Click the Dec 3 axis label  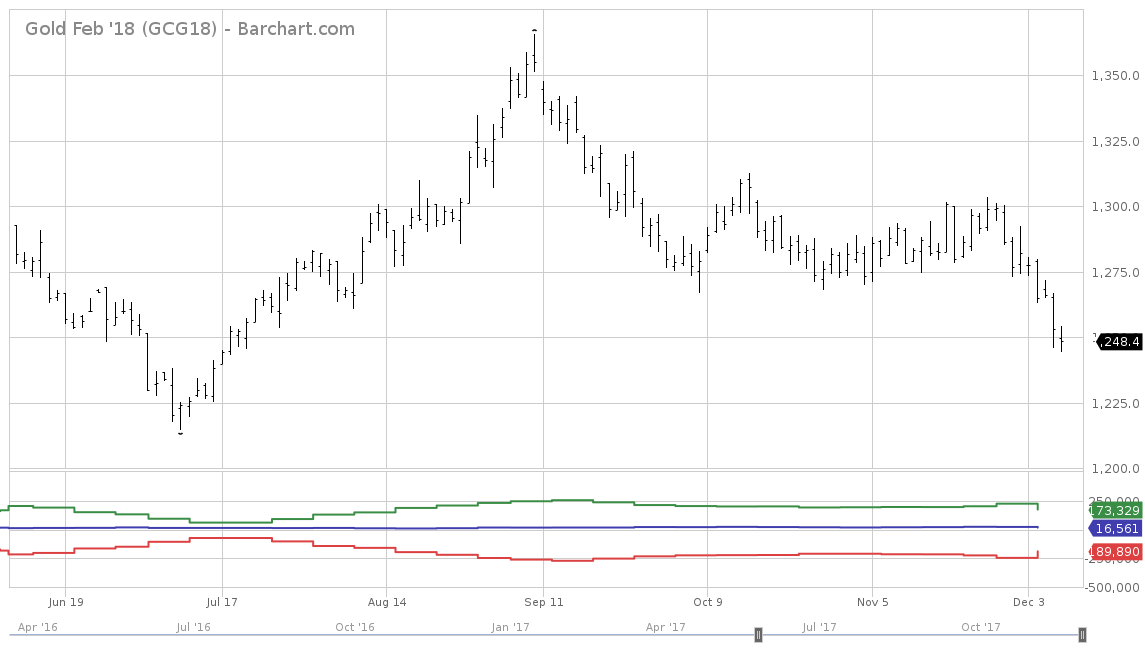pos(1030,602)
